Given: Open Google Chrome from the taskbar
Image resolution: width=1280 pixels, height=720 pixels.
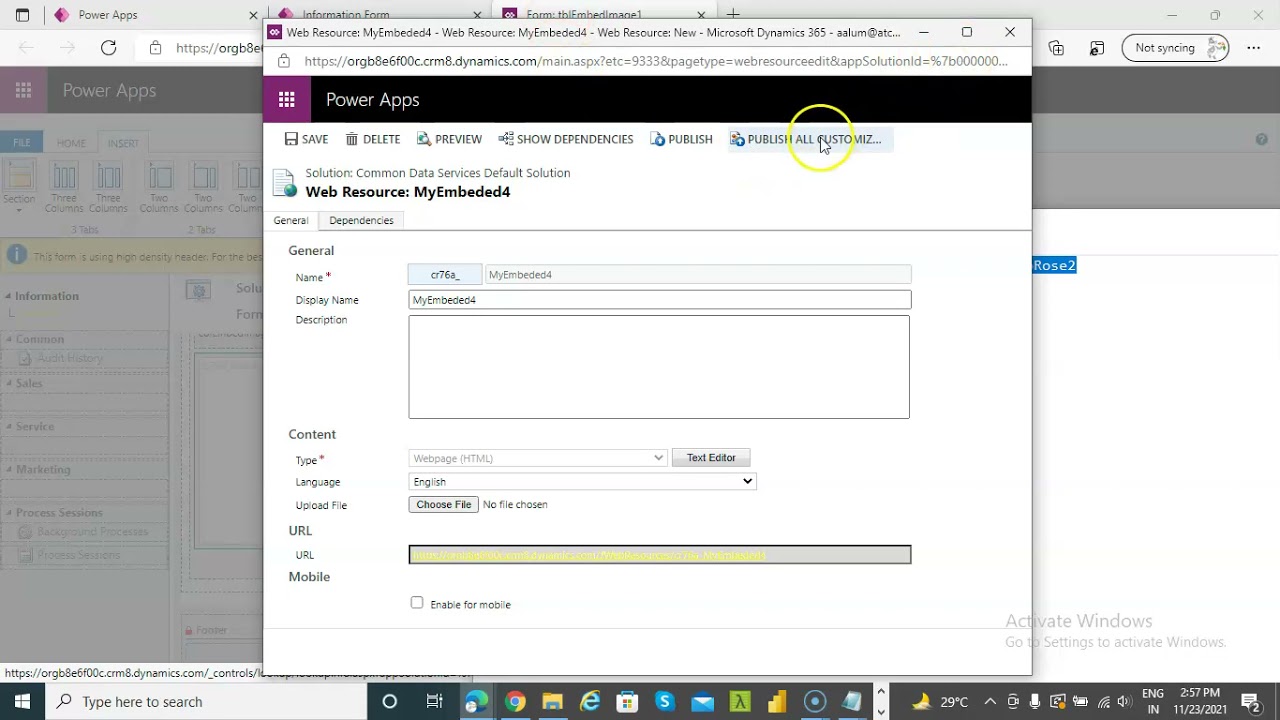Looking at the screenshot, I should tap(515, 701).
